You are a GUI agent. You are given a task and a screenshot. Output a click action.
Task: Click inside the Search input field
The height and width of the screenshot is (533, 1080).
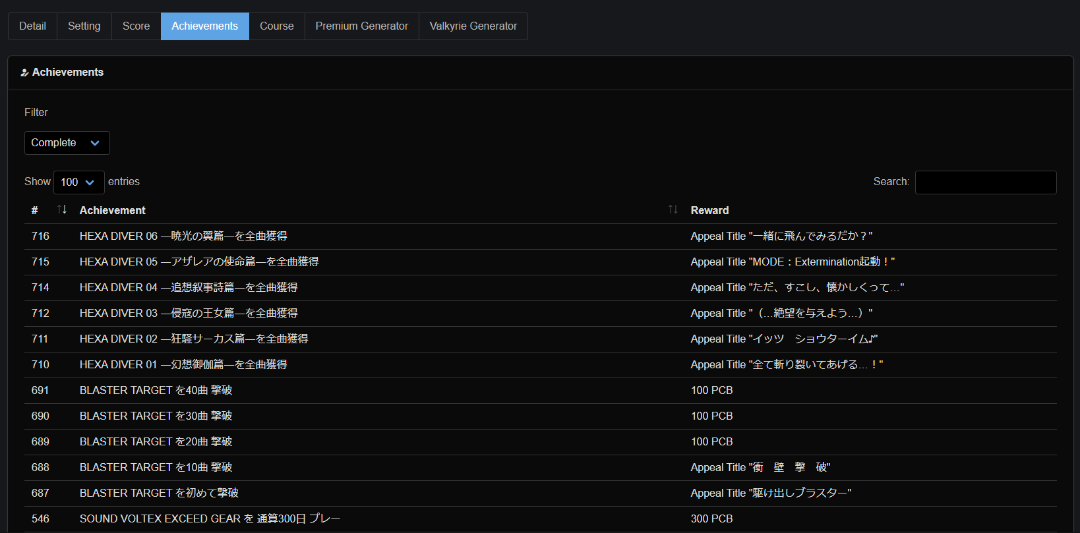985,182
